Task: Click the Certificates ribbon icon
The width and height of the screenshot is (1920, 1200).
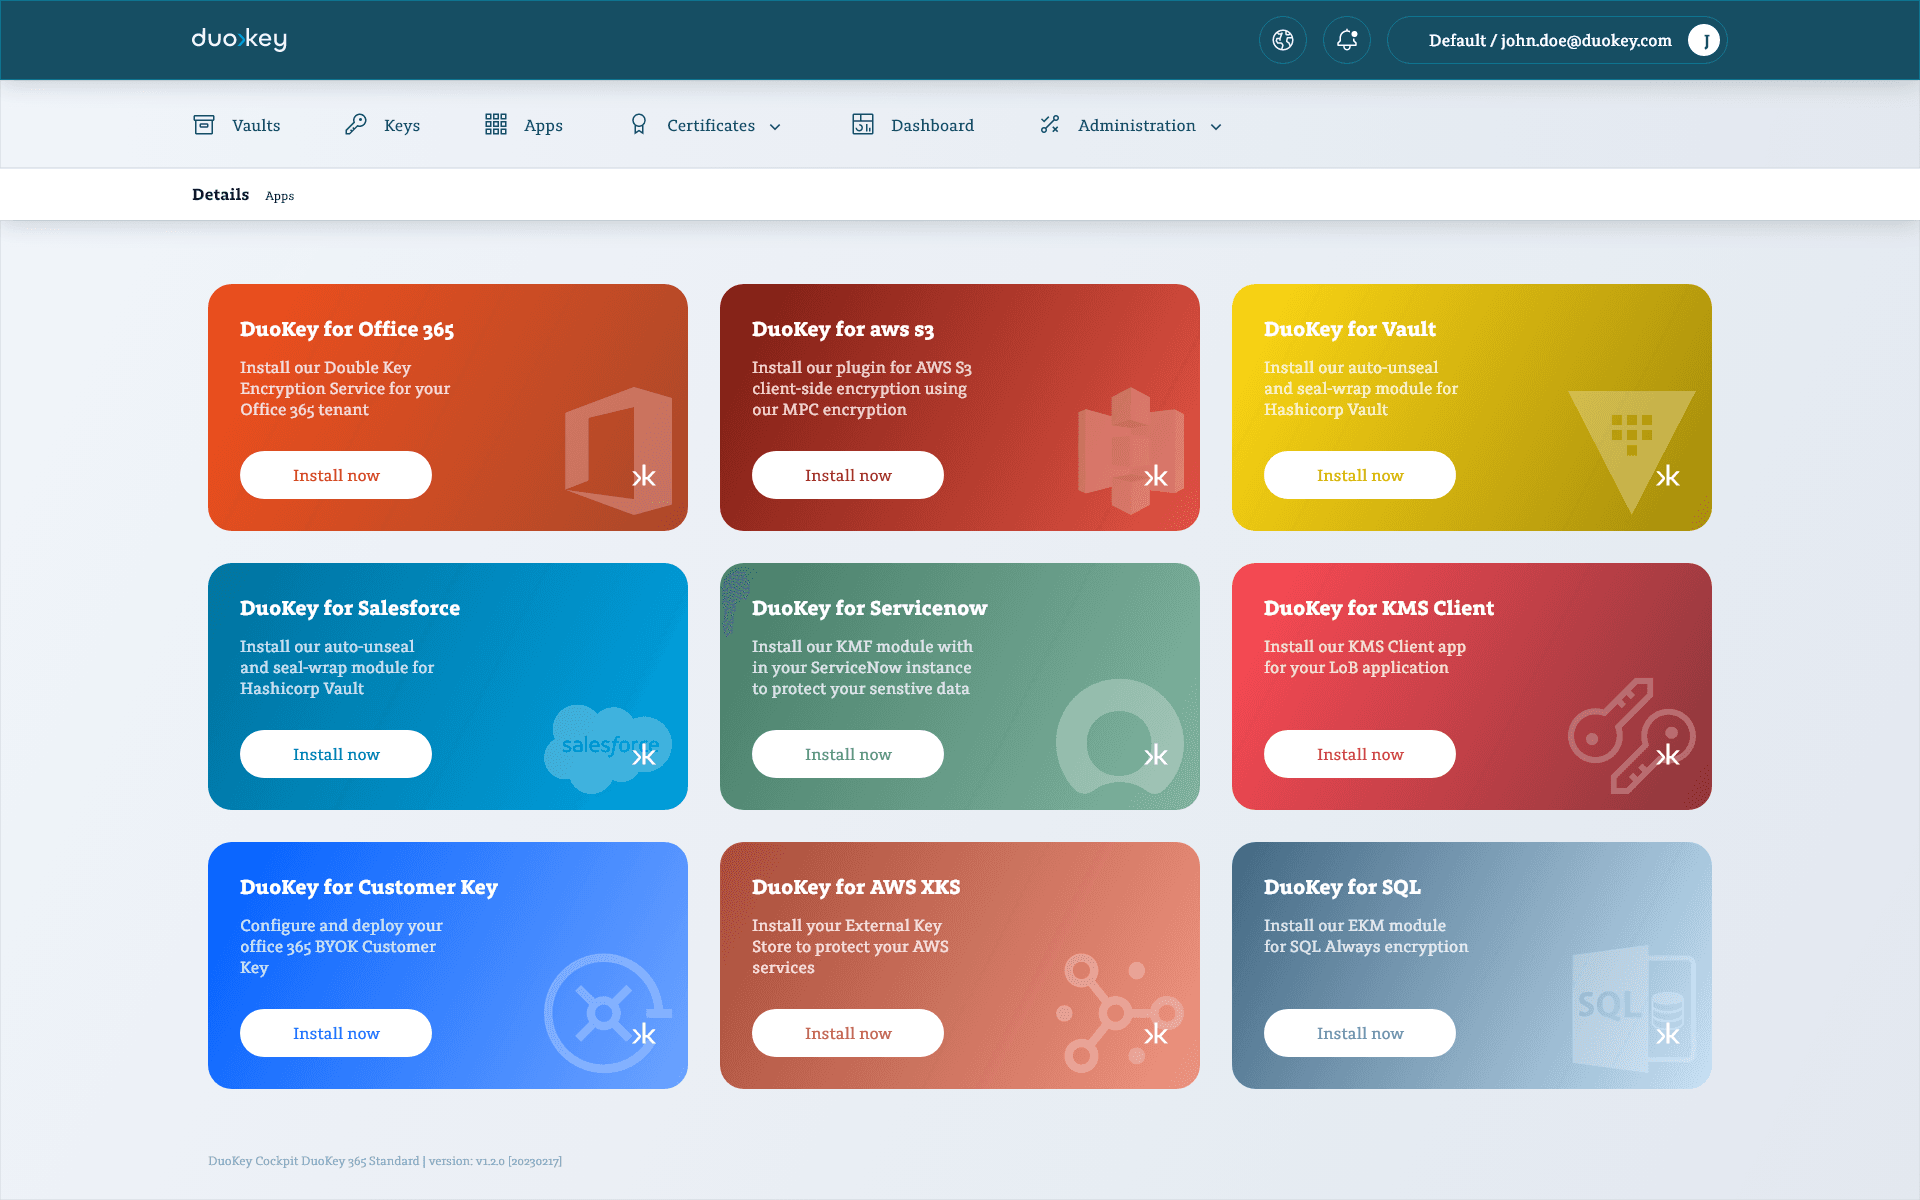Action: pos(639,125)
